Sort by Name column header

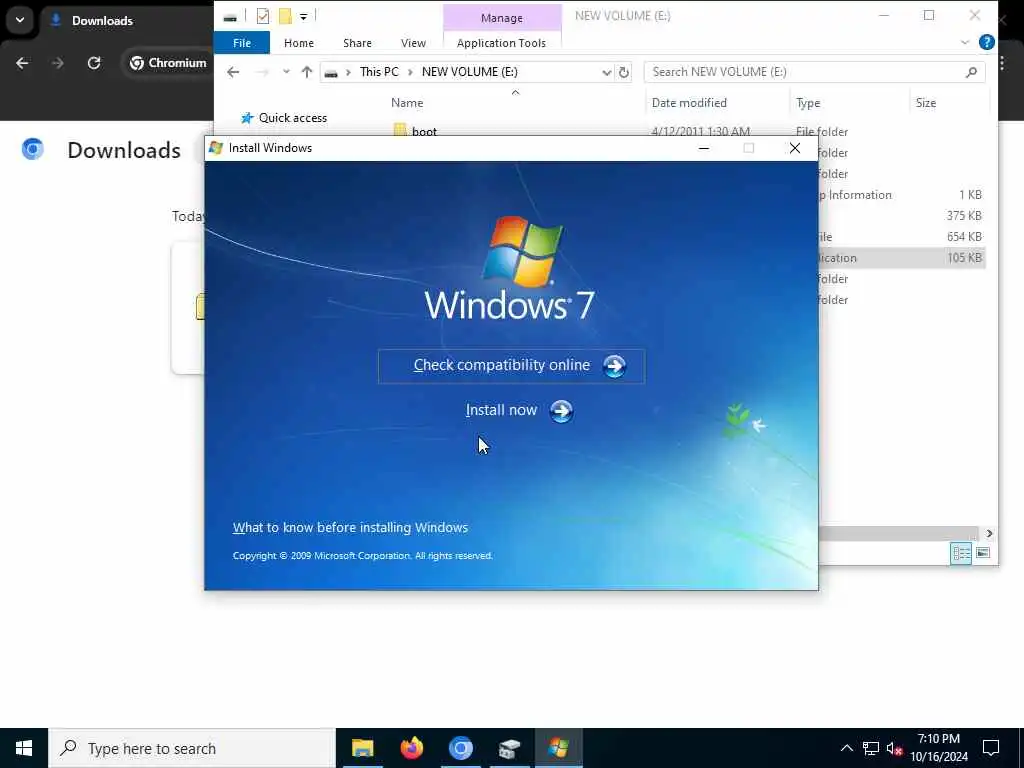click(407, 103)
